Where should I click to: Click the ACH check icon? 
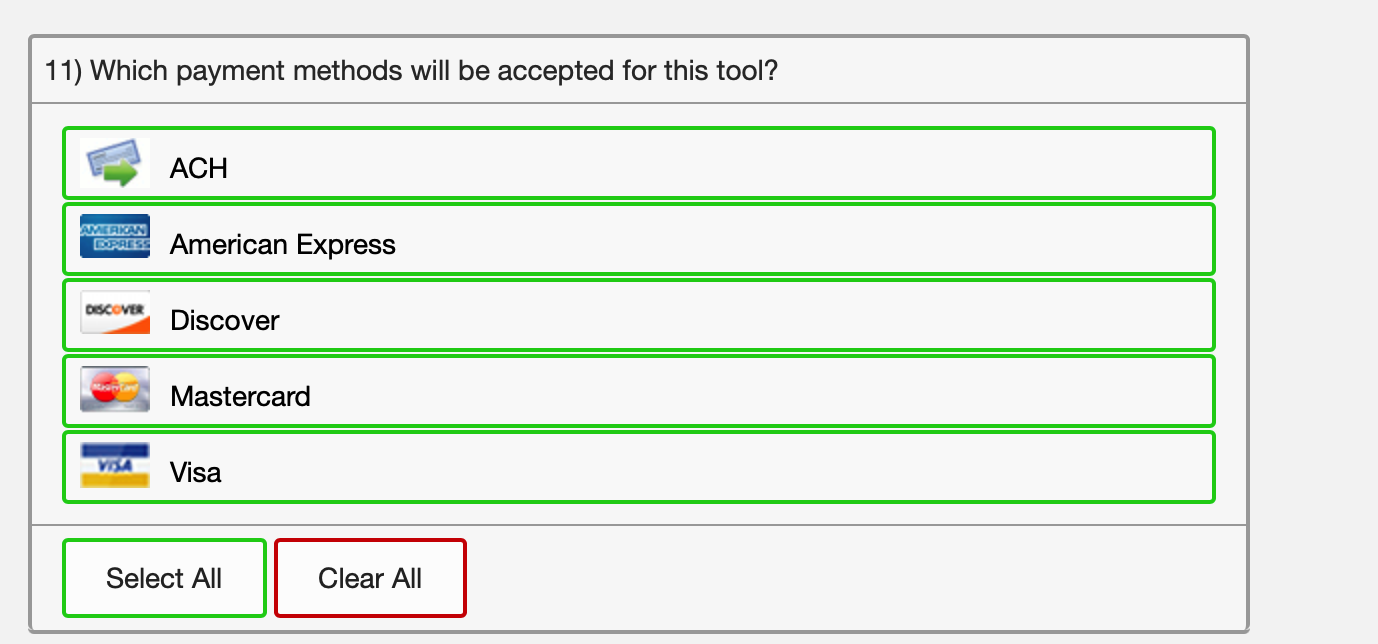tap(115, 164)
